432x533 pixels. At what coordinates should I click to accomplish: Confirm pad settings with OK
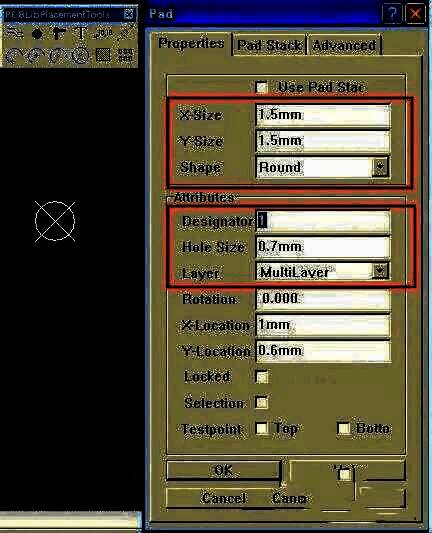pos(224,470)
